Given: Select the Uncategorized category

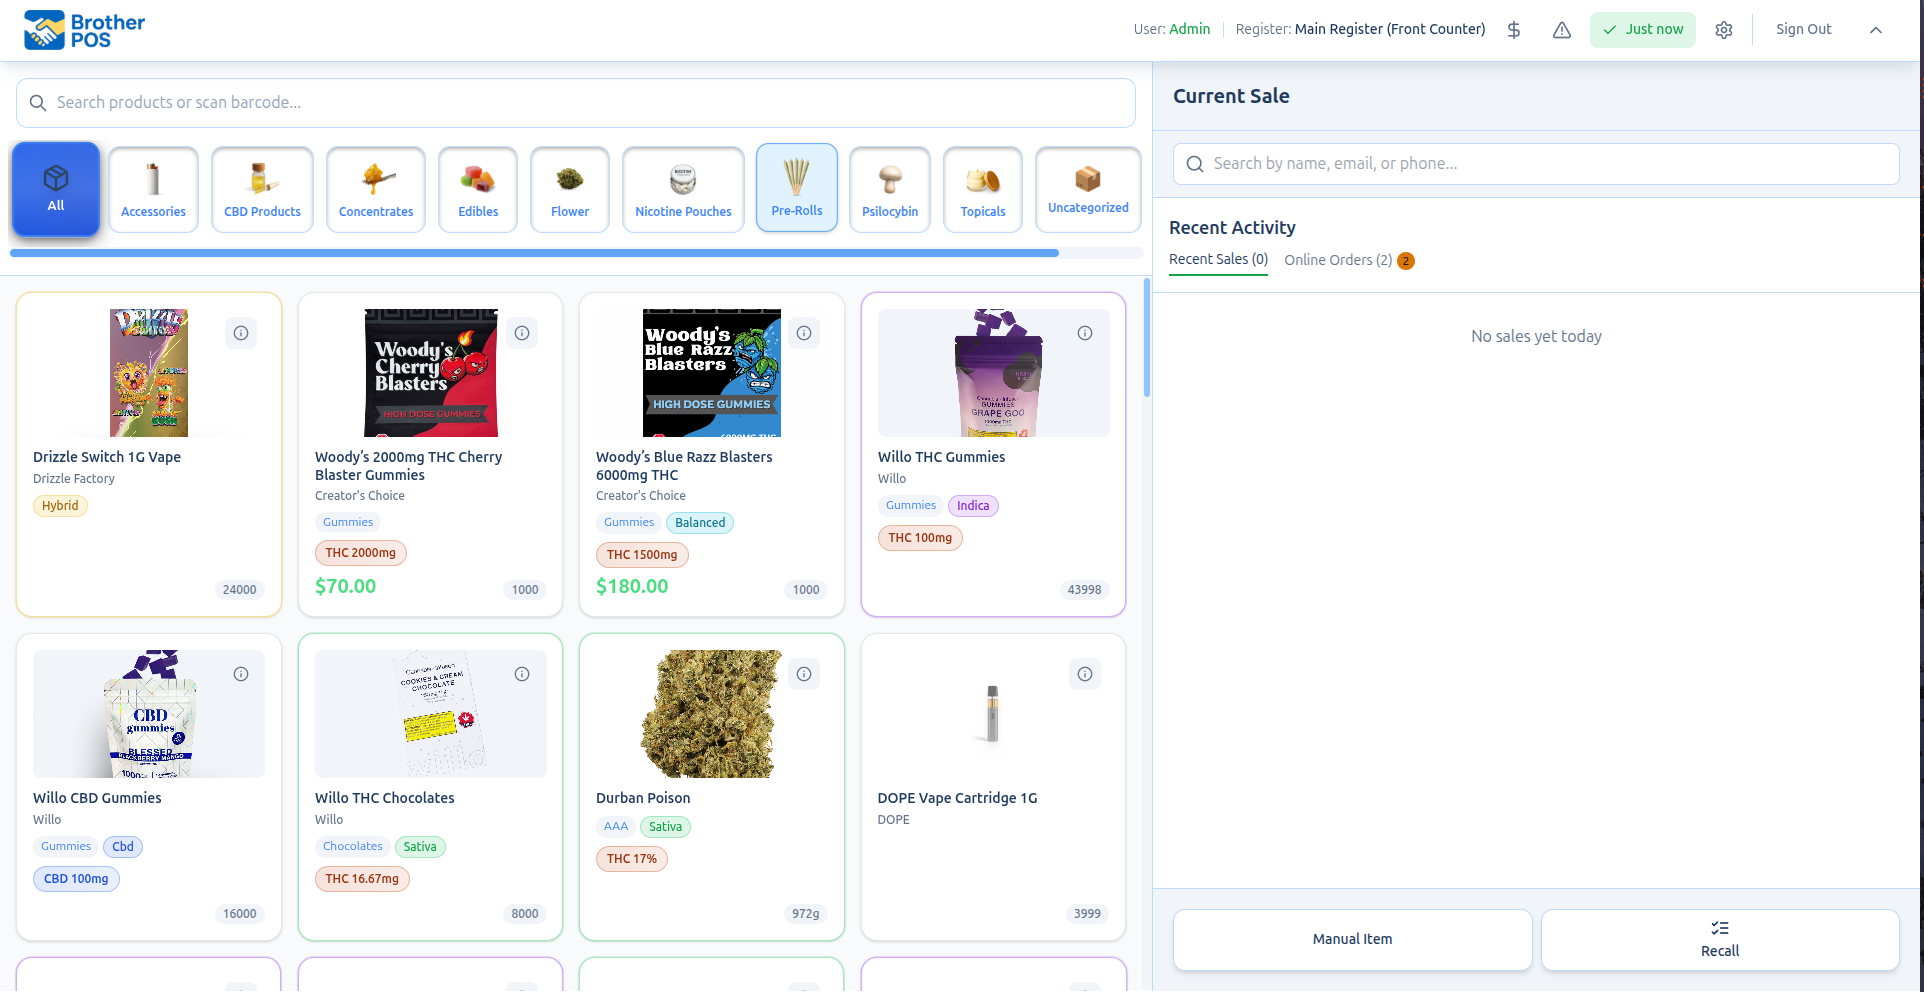Looking at the screenshot, I should point(1087,188).
